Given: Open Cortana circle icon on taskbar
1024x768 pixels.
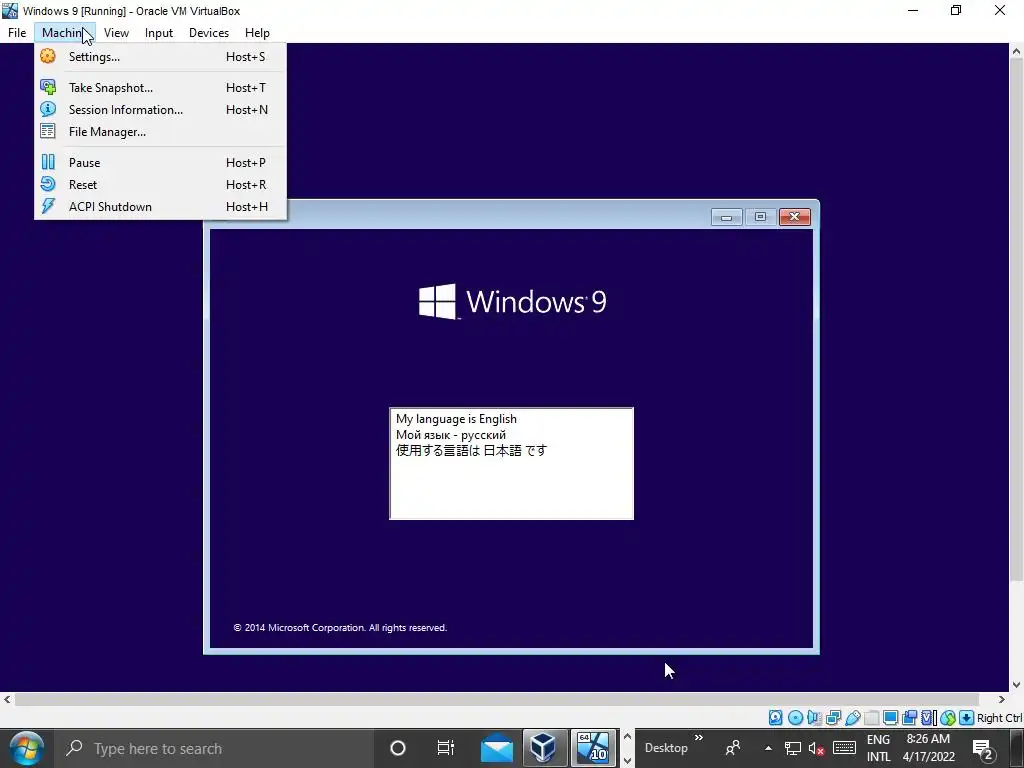Looking at the screenshot, I should 398,748.
